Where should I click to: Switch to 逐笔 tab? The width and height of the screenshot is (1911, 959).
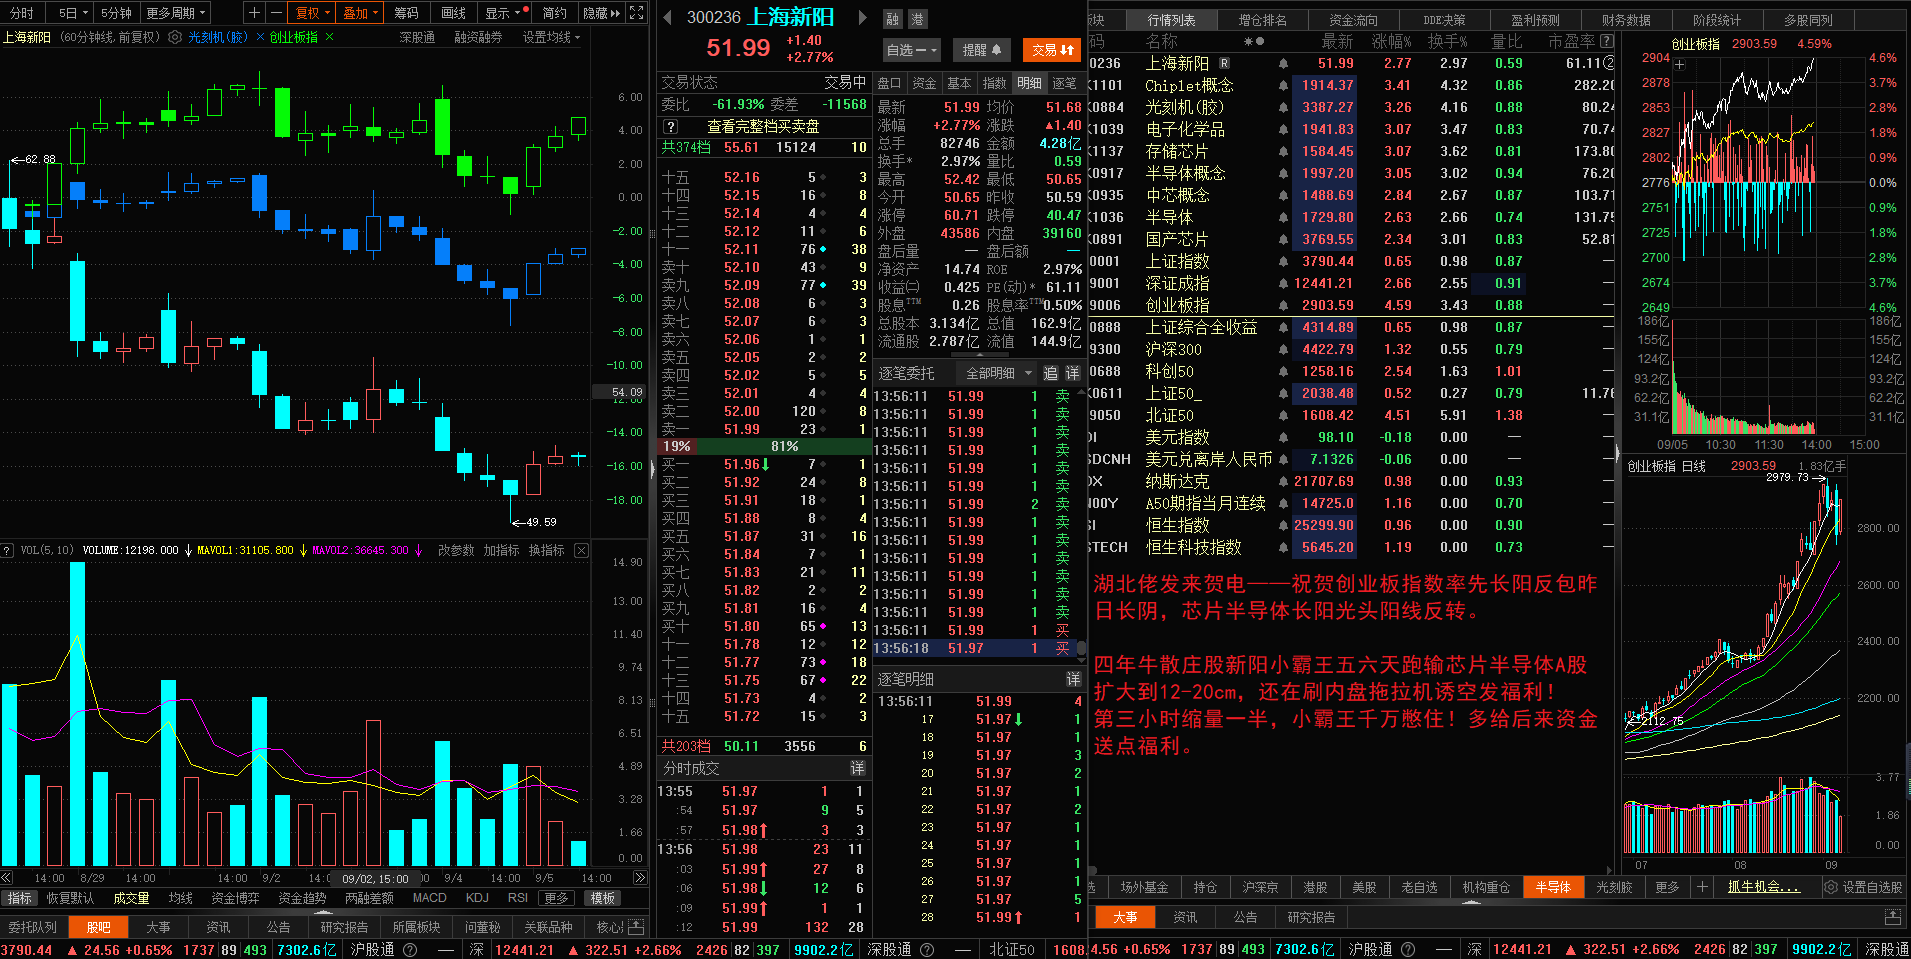[1064, 83]
